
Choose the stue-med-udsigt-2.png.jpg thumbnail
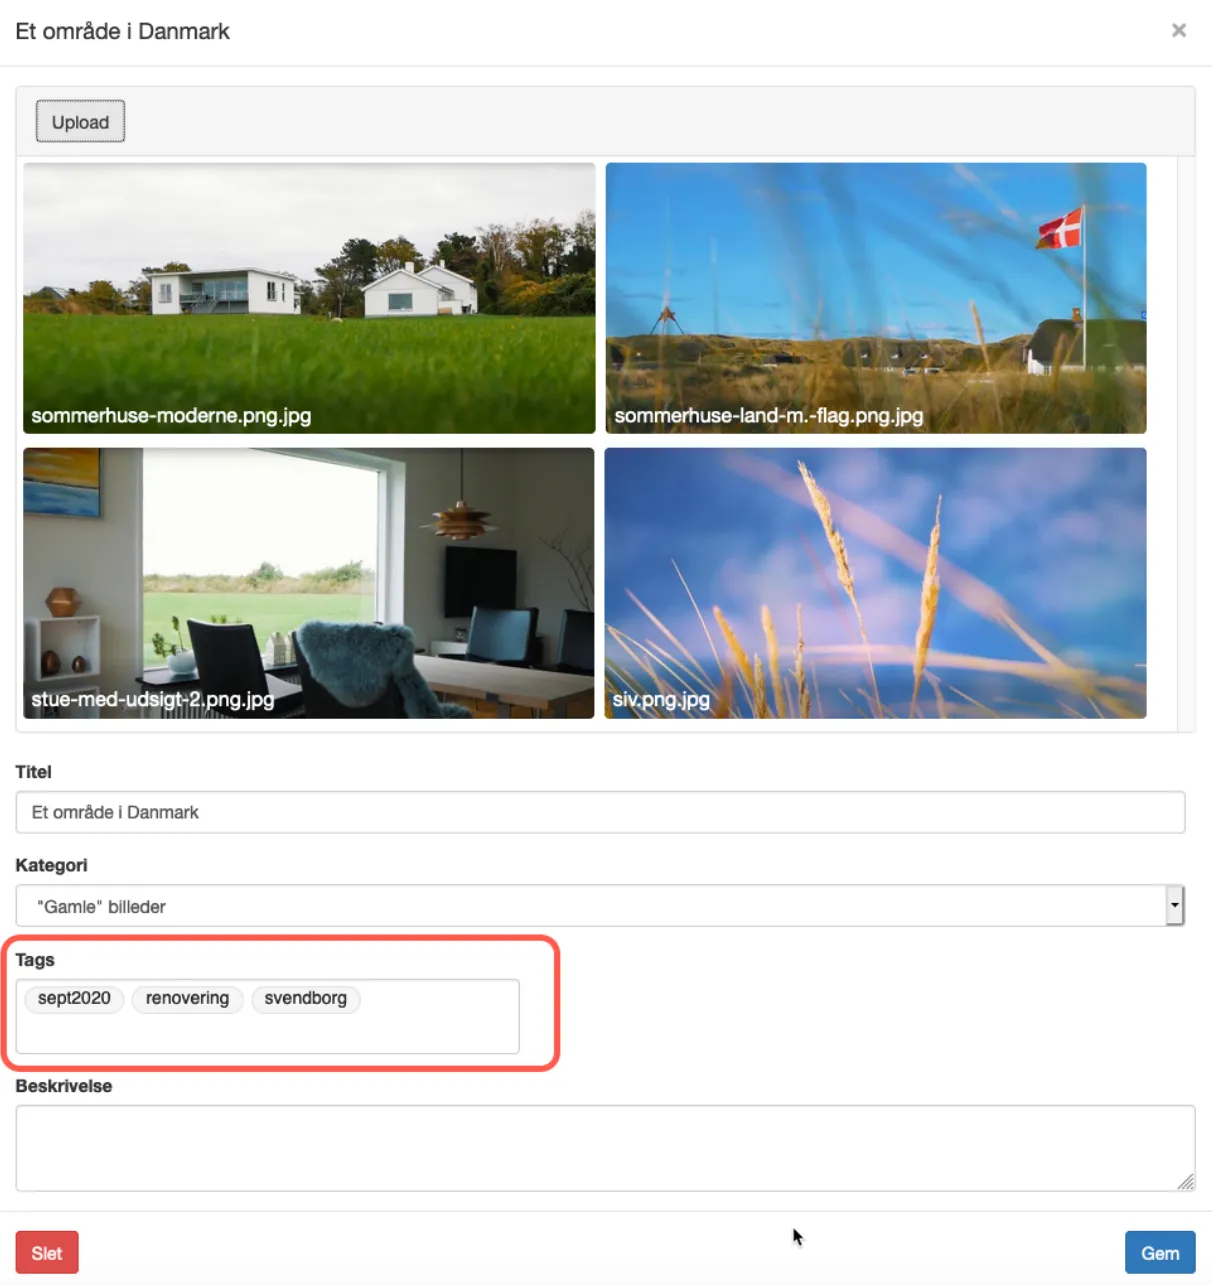point(309,582)
